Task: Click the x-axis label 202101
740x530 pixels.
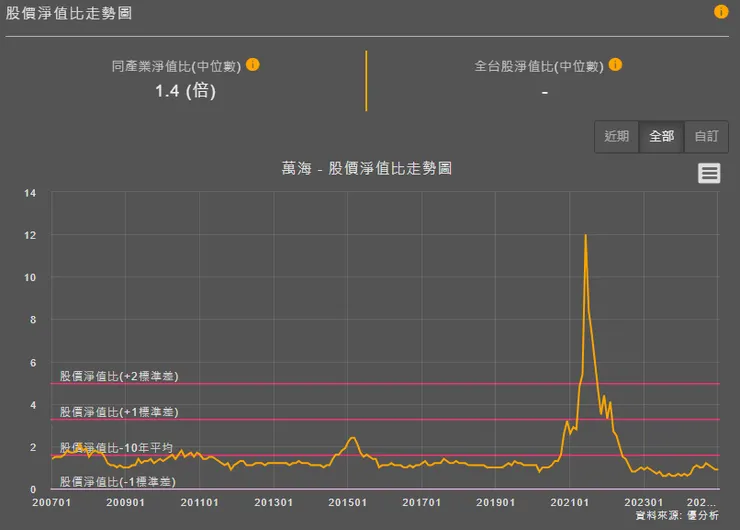Action: coord(570,503)
